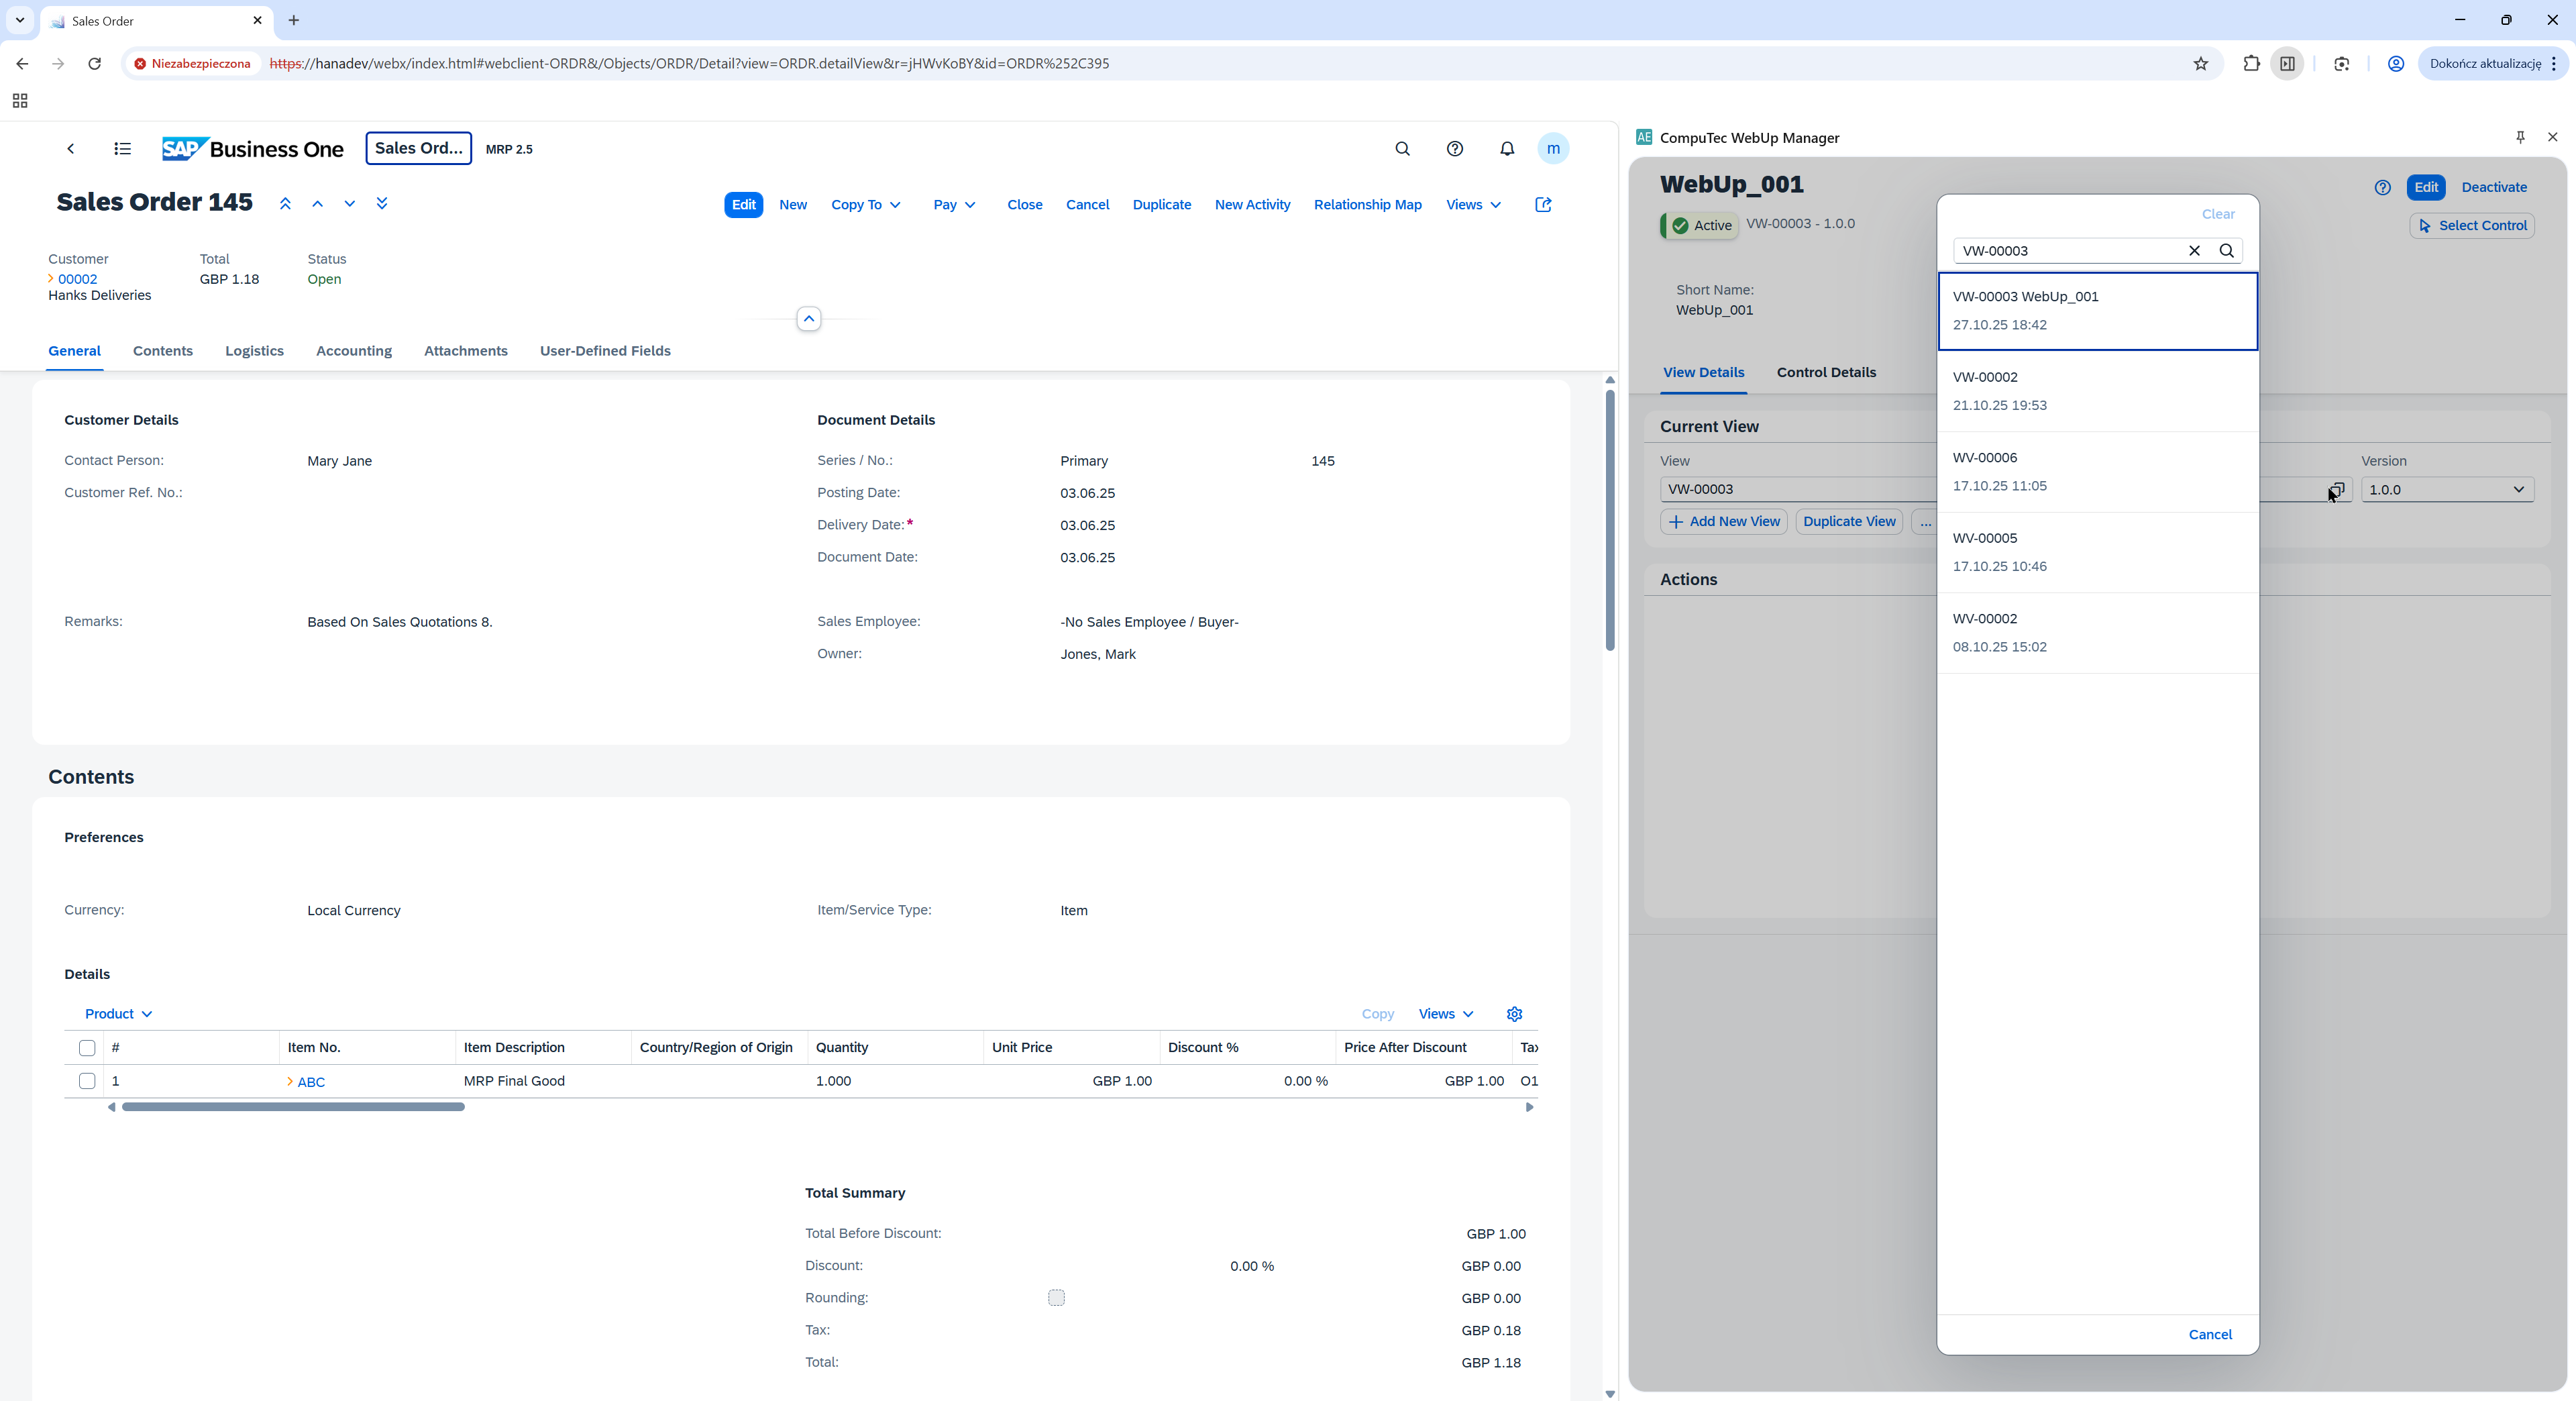Open customer link 00002
The image size is (2576, 1401).
point(77,279)
